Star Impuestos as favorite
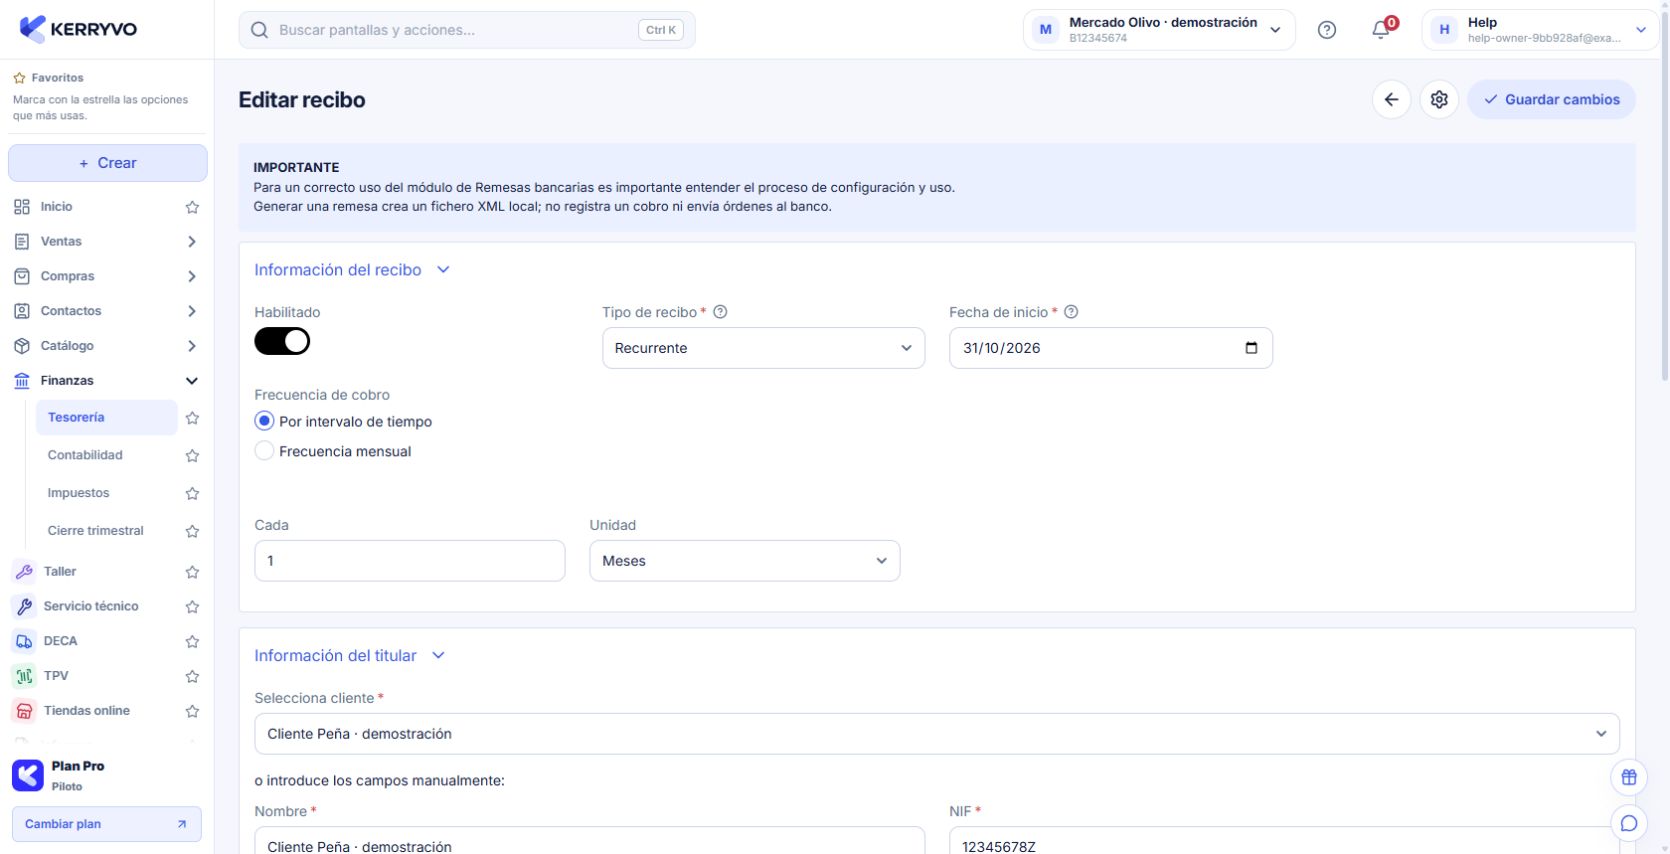 [192, 493]
